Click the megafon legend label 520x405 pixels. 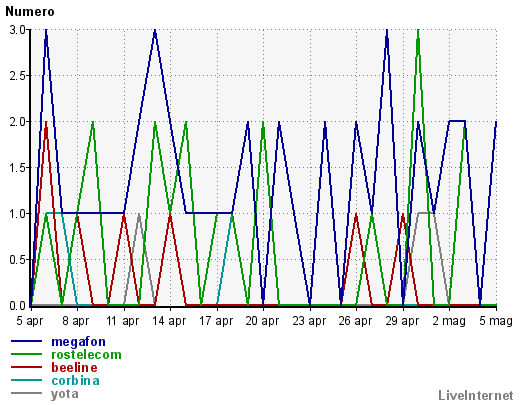coord(78,342)
